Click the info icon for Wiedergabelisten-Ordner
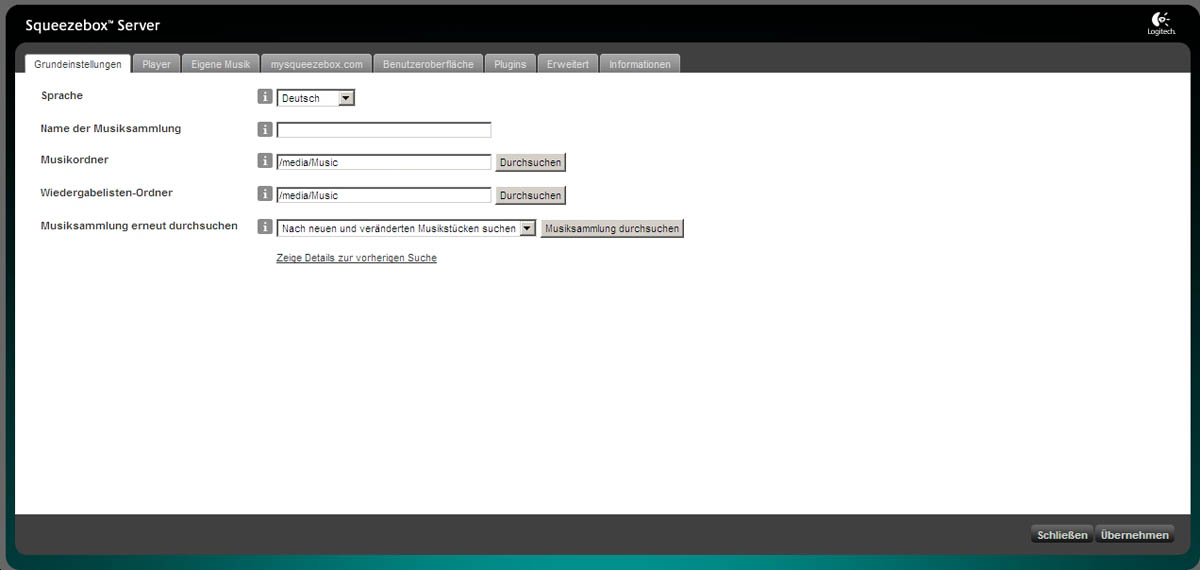Viewport: 1200px width, 570px height. 265,194
